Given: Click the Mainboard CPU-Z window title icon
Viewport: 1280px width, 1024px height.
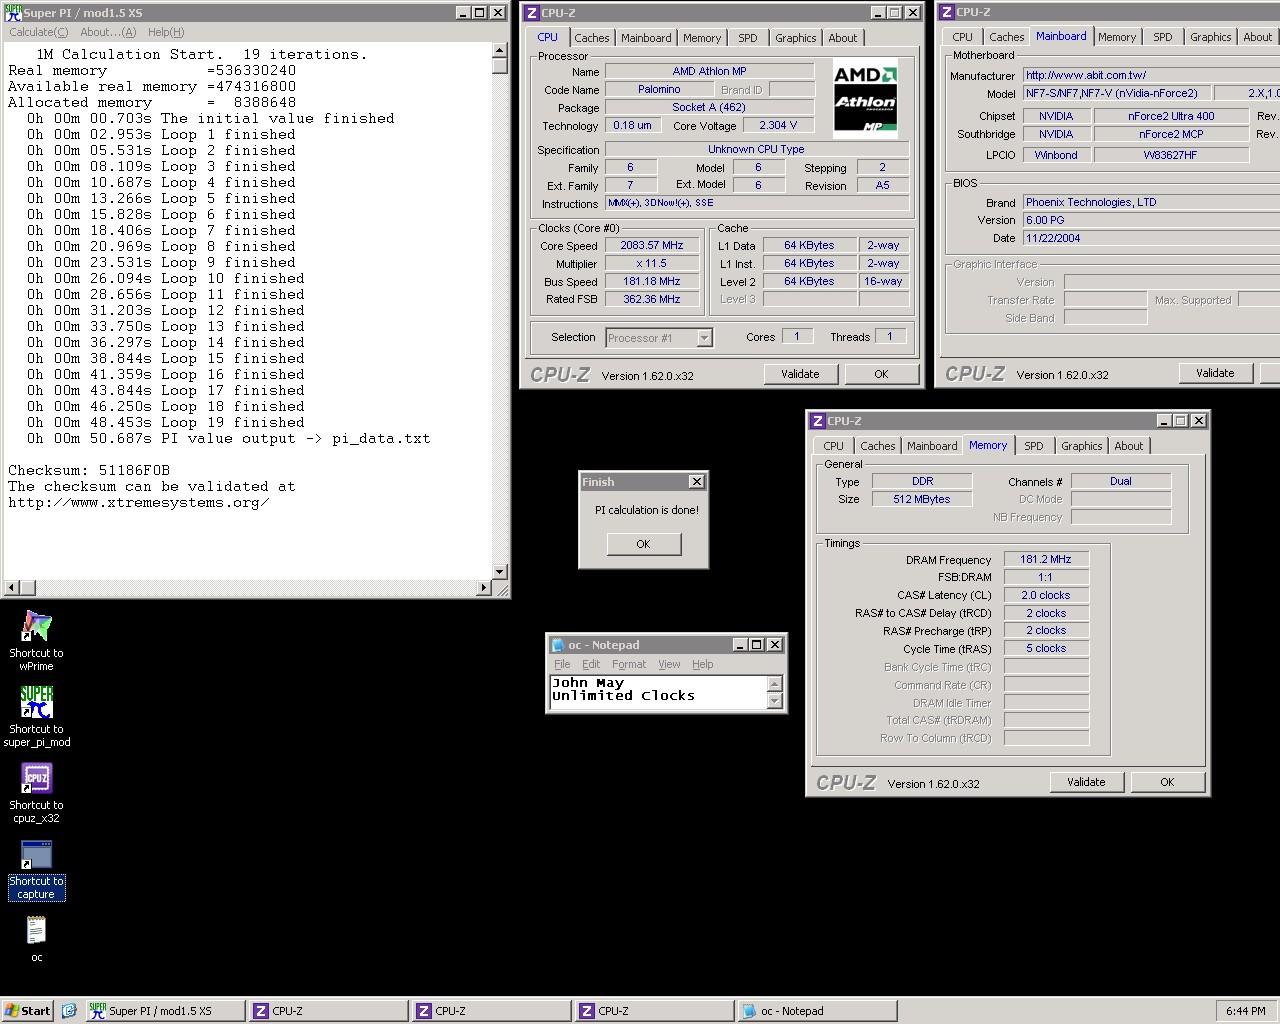Looking at the screenshot, I should 946,12.
